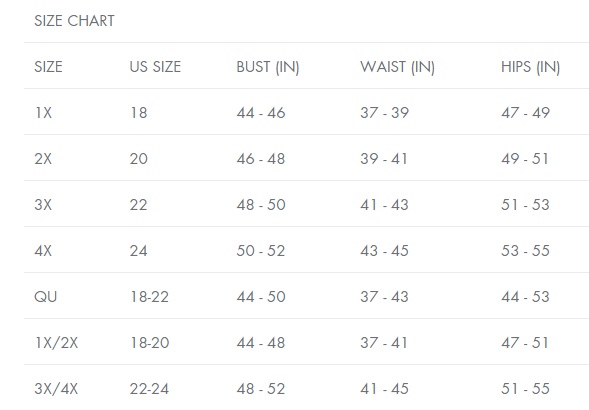The image size is (589, 410).
Task: Select the 2X size row label
Action: tap(43, 159)
